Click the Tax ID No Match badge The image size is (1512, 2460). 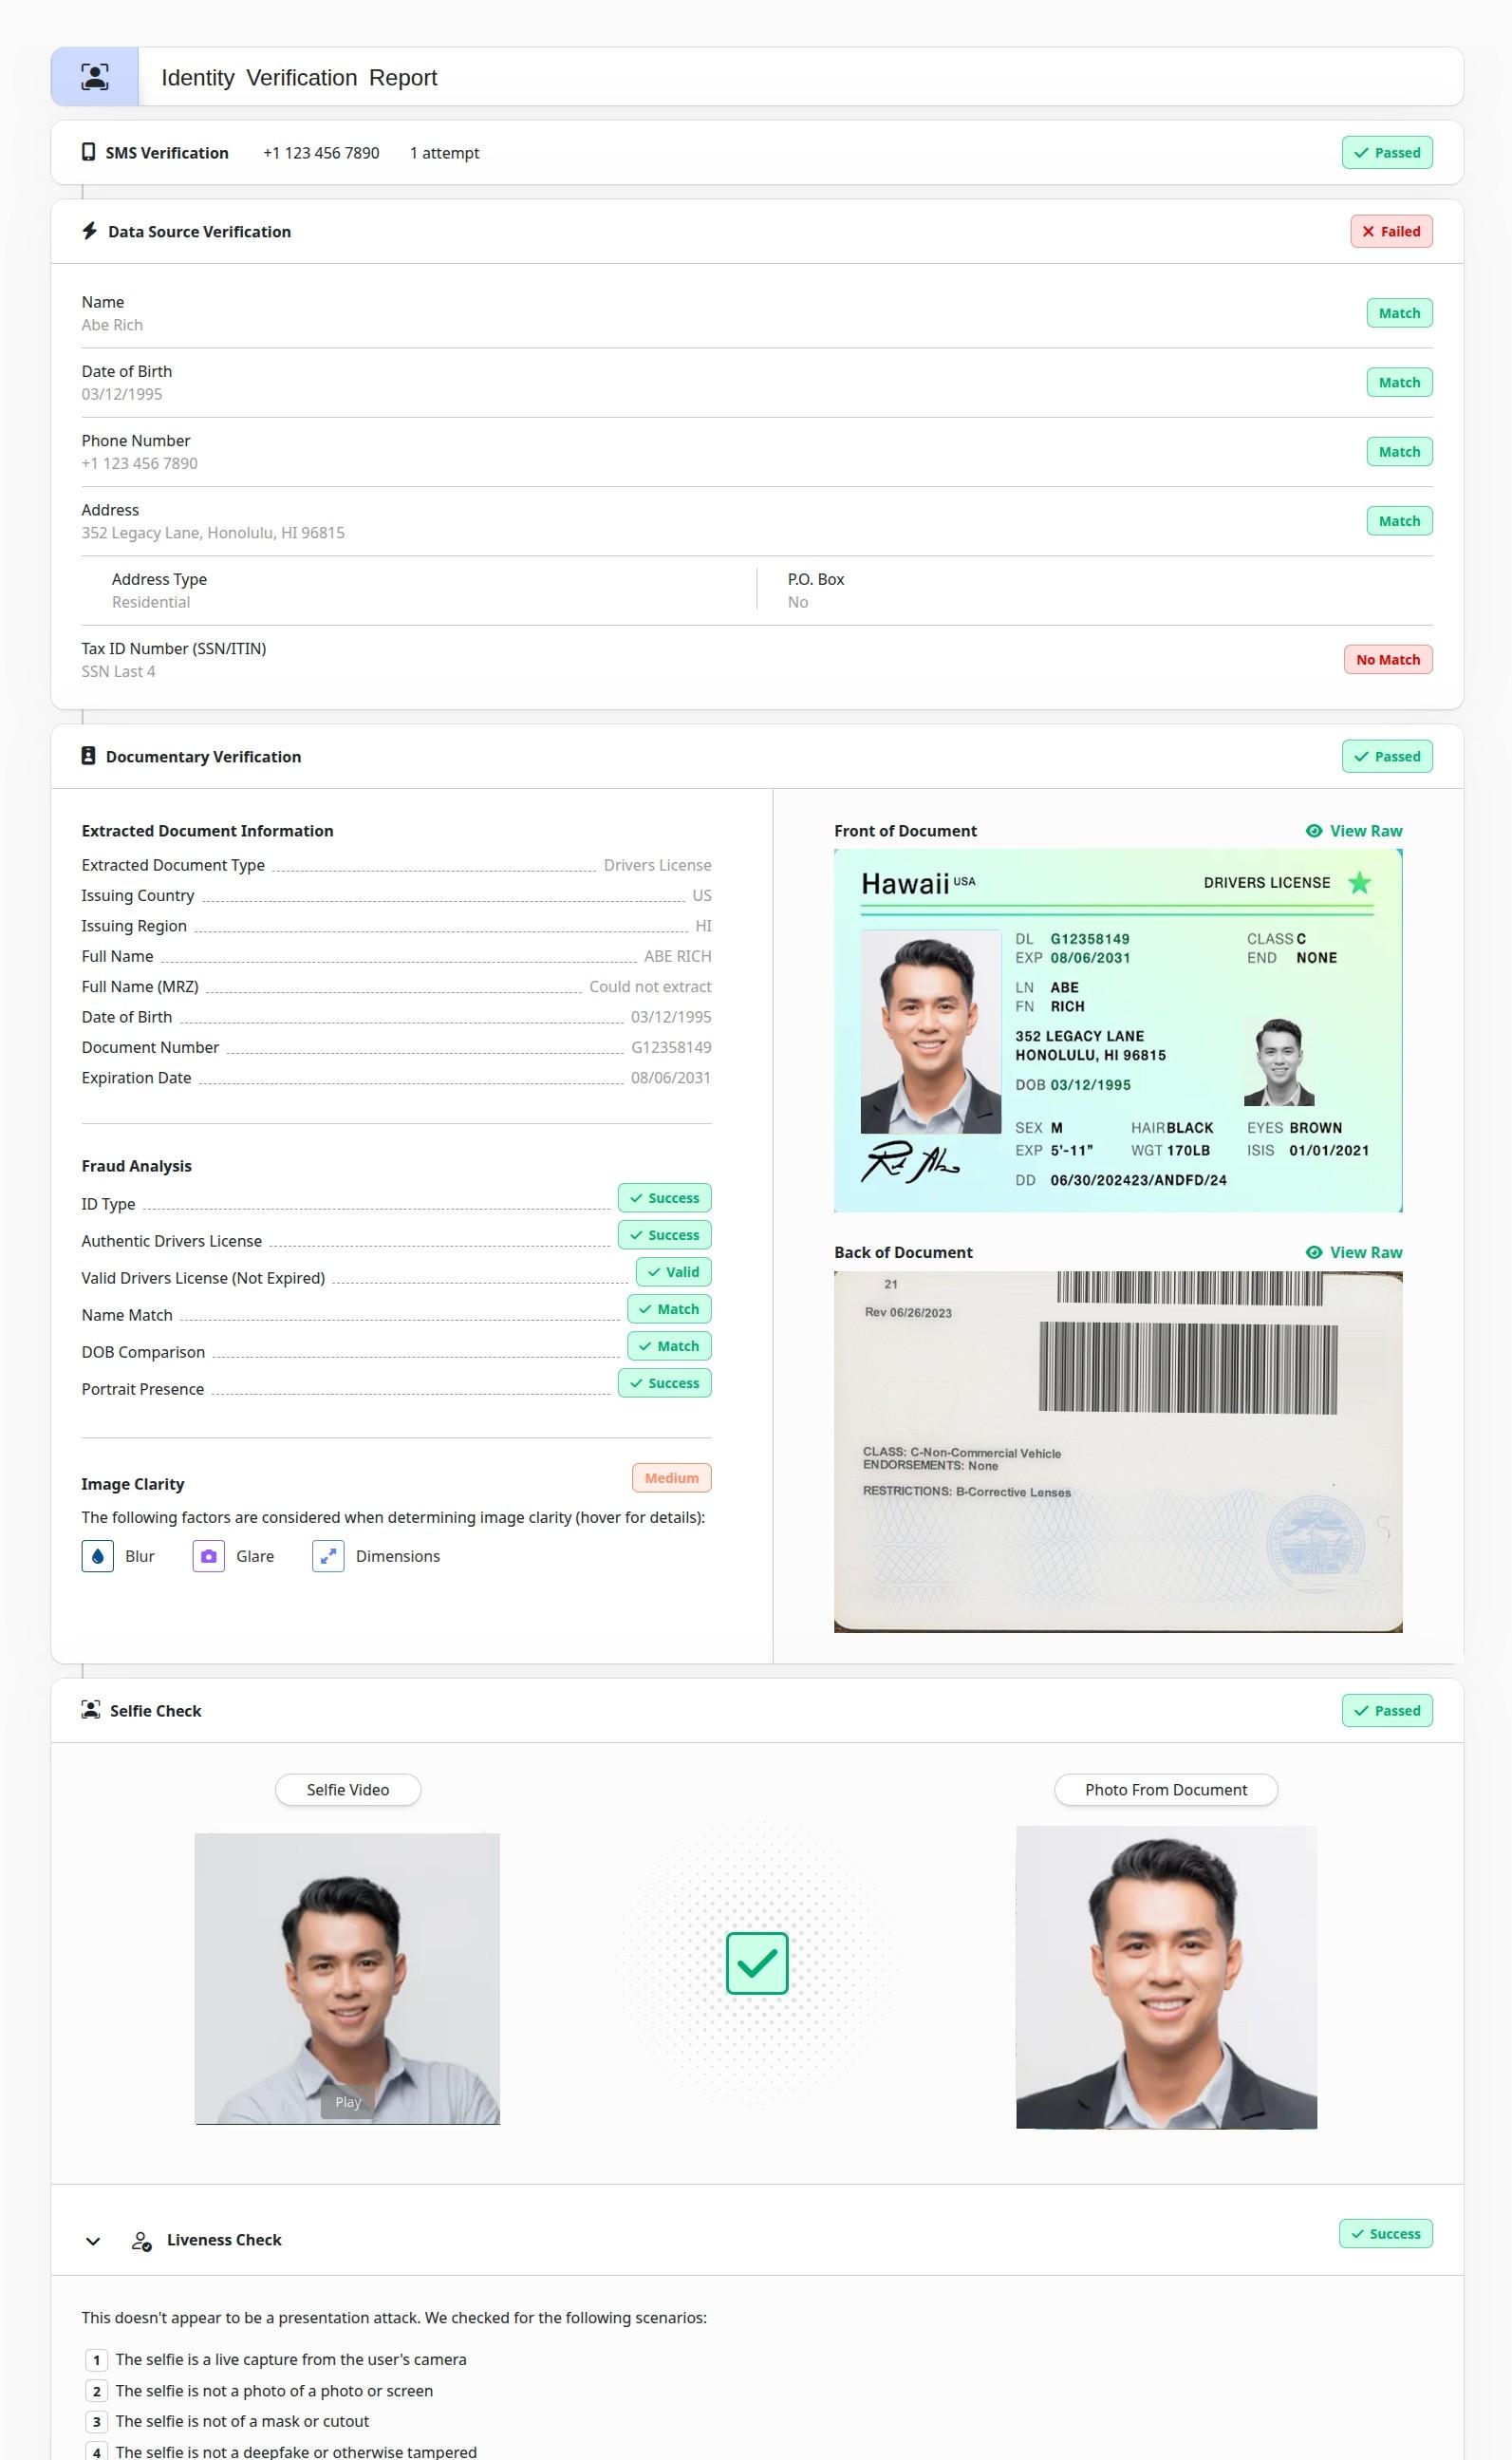[1388, 659]
